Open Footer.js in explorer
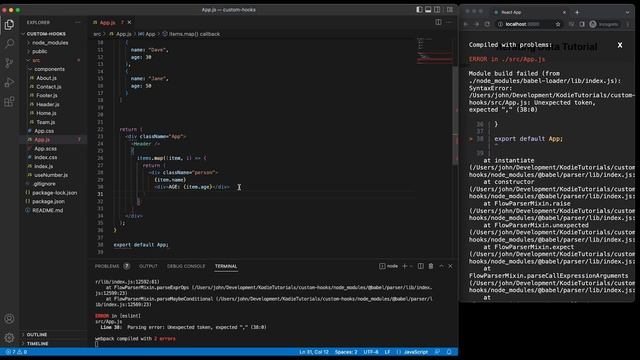640x360 pixels. (x=47, y=96)
